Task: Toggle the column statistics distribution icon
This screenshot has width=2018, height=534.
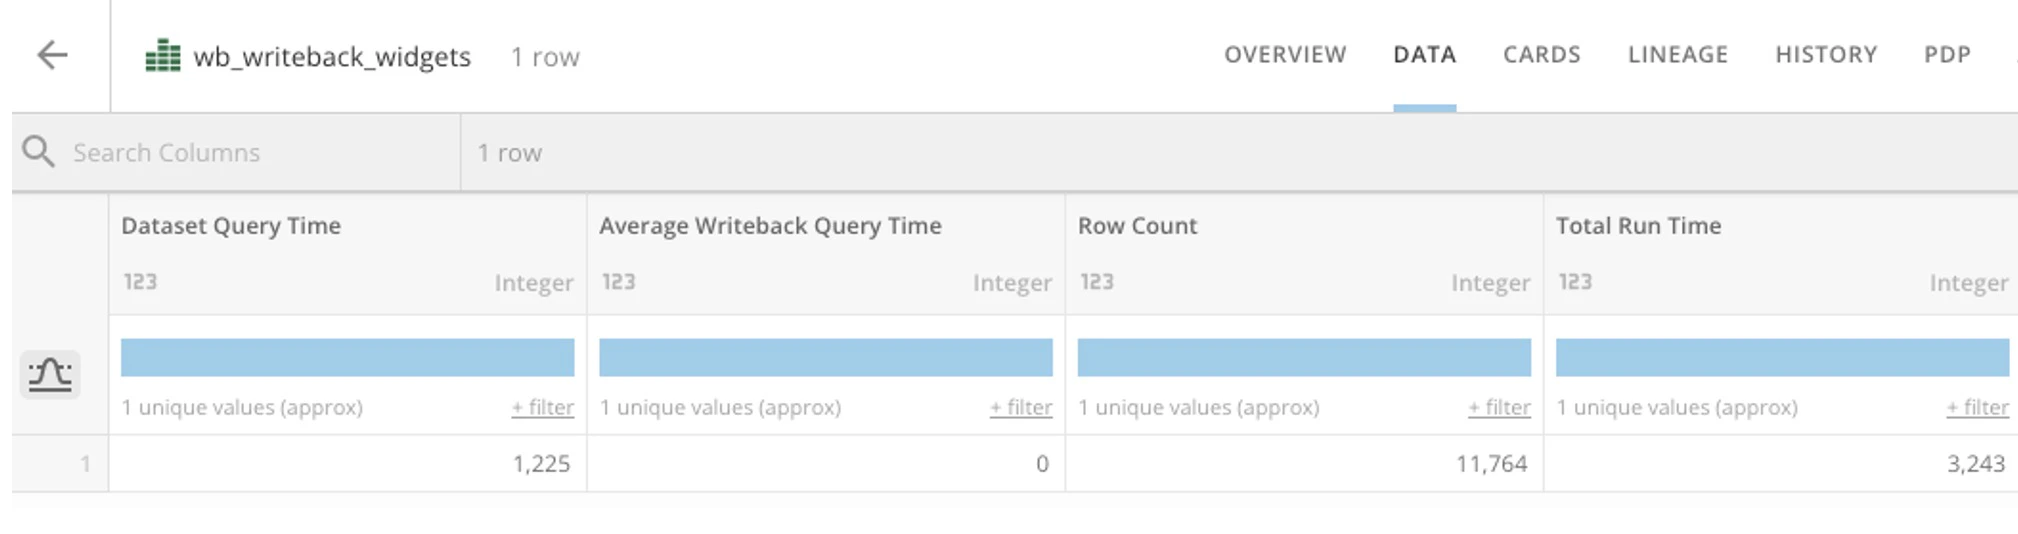Action: point(50,375)
